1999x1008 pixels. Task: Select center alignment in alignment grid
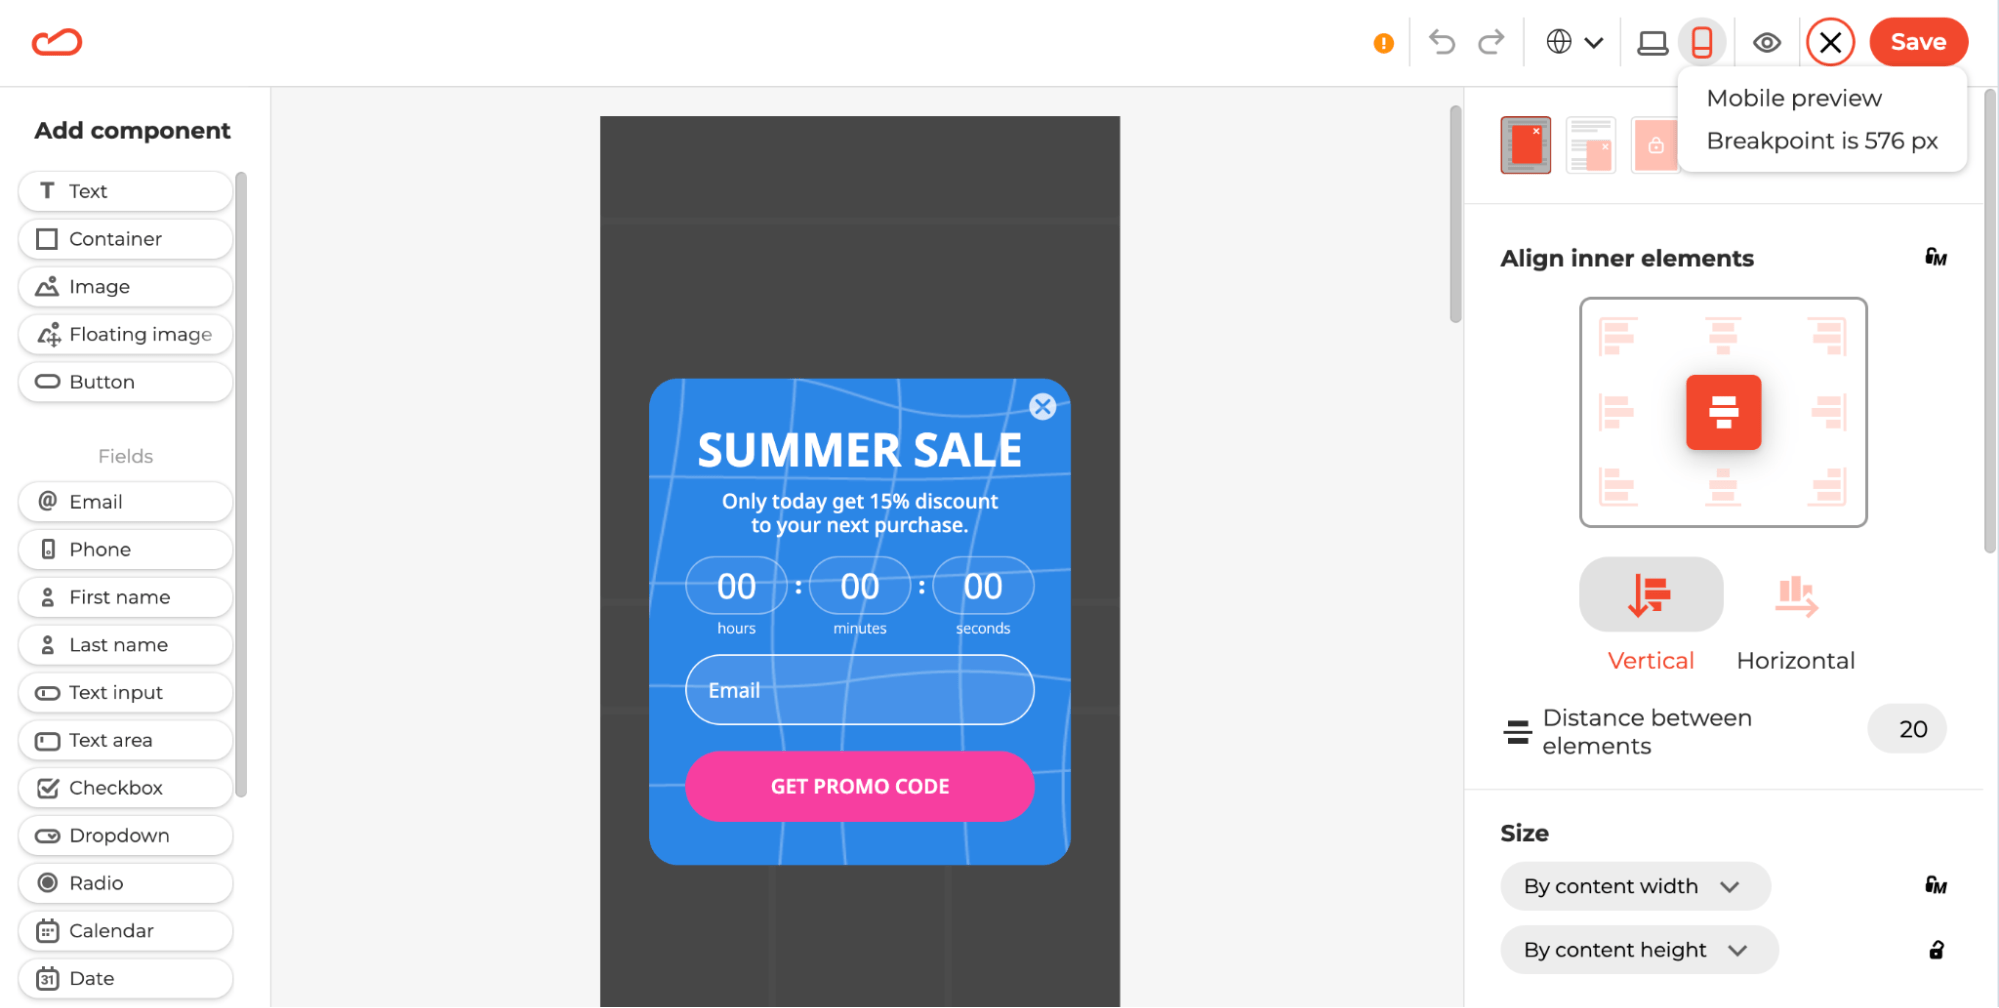pyautogui.click(x=1723, y=412)
